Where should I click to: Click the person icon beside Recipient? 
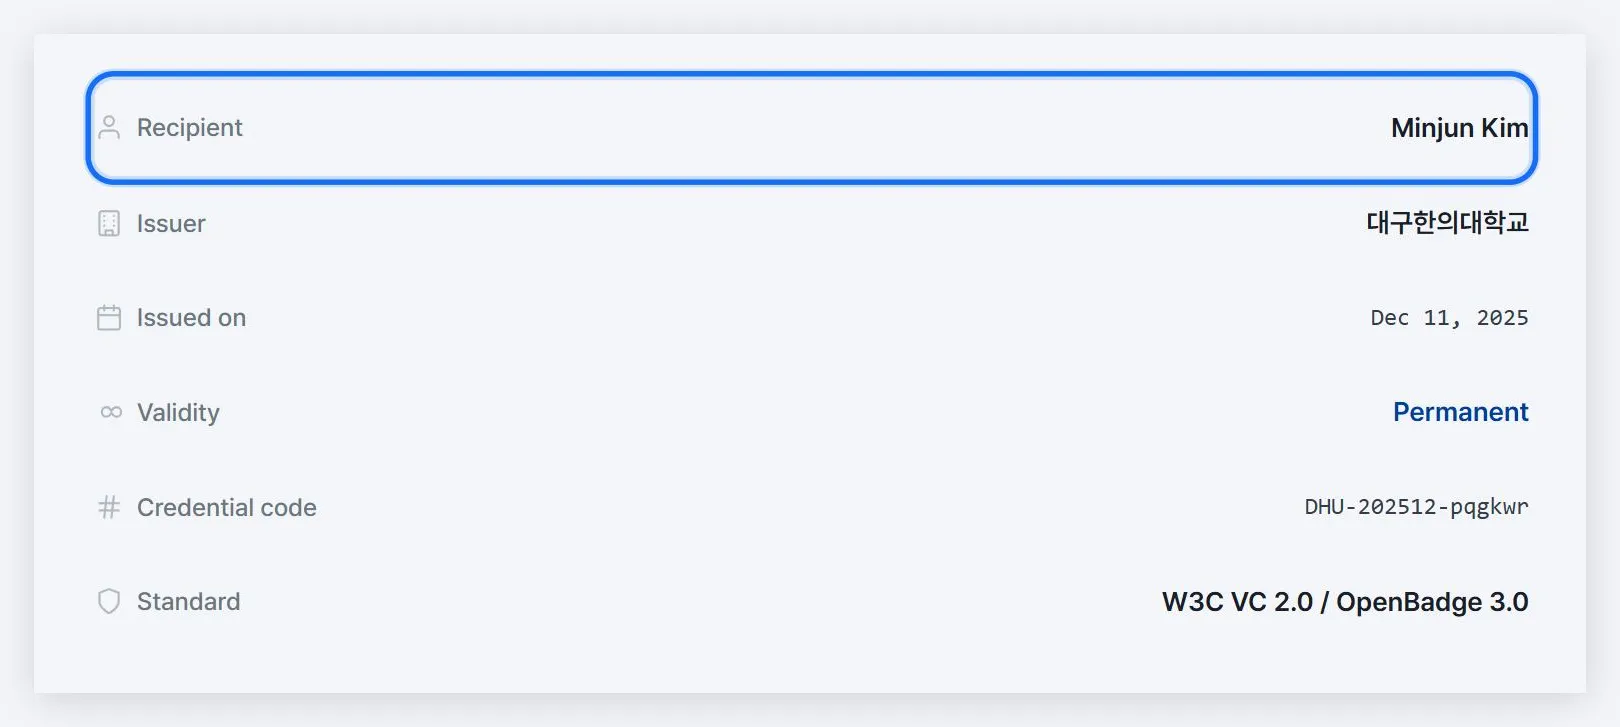109,127
